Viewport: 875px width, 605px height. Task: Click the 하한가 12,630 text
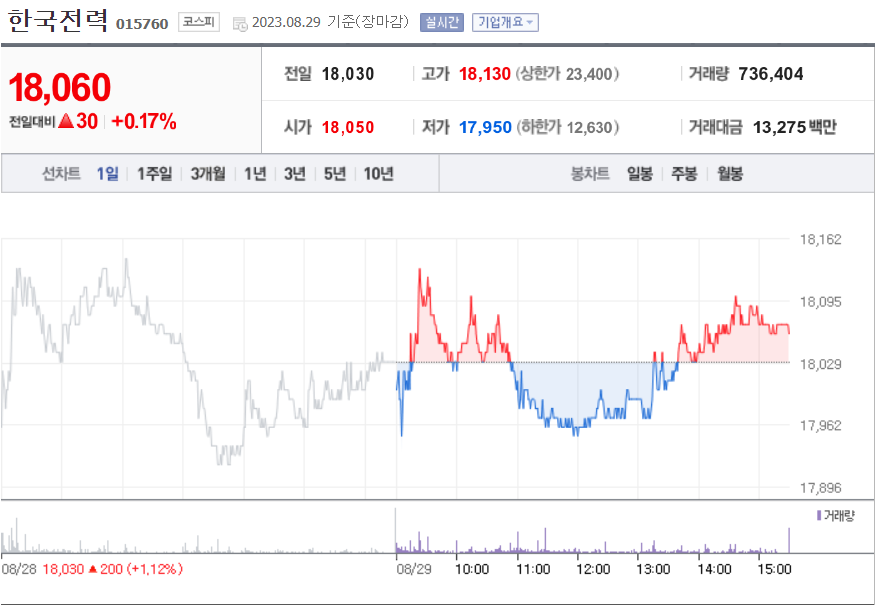click(567, 127)
